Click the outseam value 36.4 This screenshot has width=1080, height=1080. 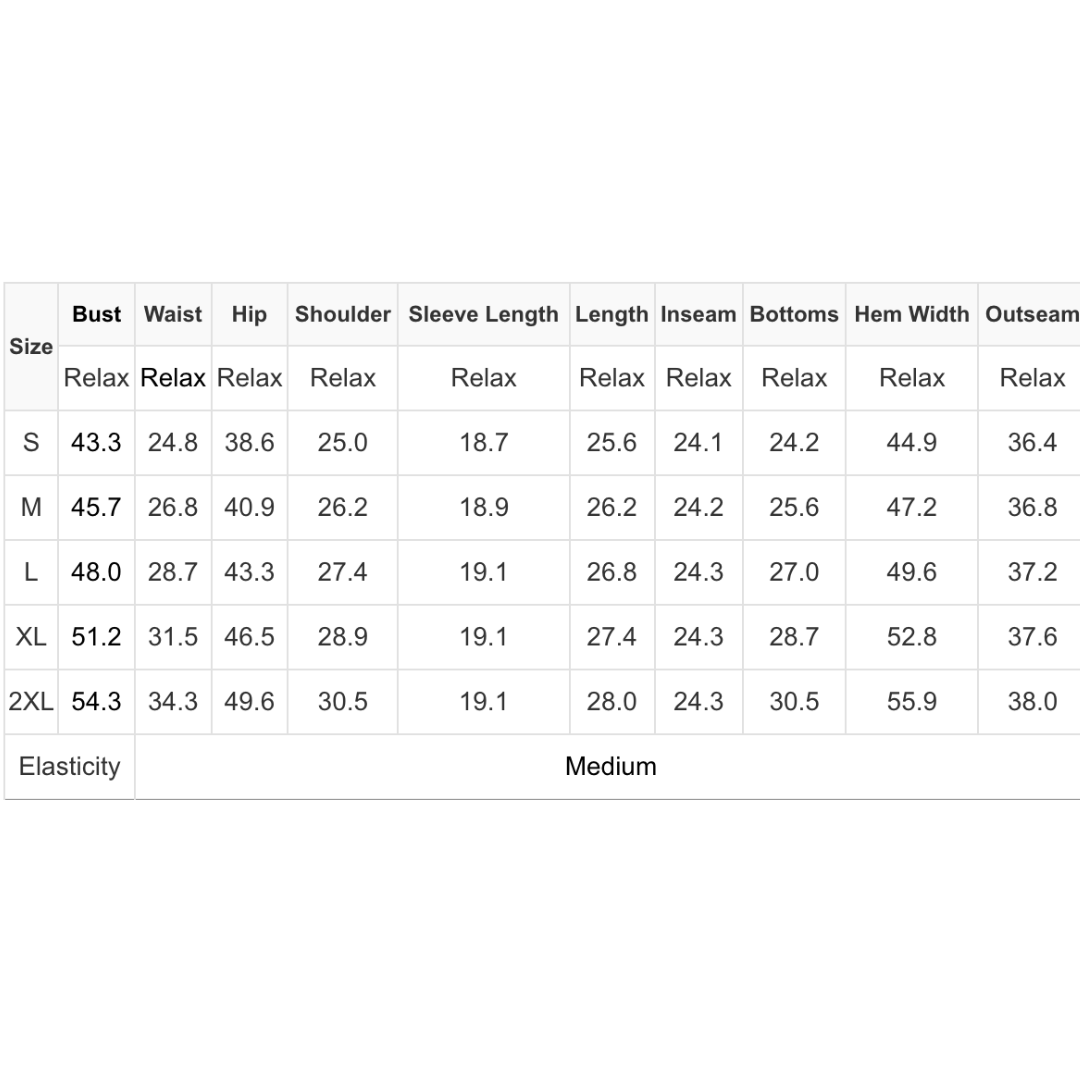1031,442
